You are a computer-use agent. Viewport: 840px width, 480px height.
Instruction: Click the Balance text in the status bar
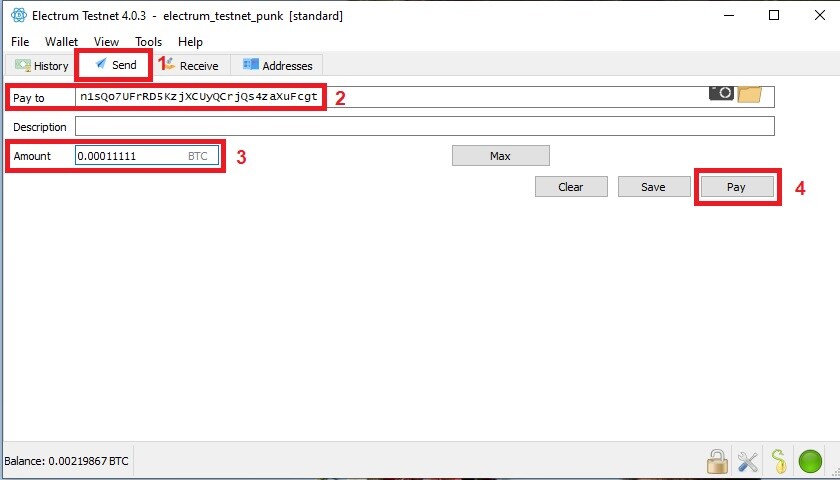(x=66, y=461)
